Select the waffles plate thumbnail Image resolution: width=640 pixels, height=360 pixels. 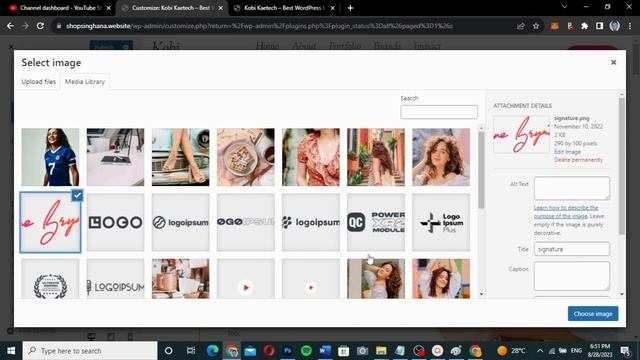pyautogui.click(x=246, y=157)
